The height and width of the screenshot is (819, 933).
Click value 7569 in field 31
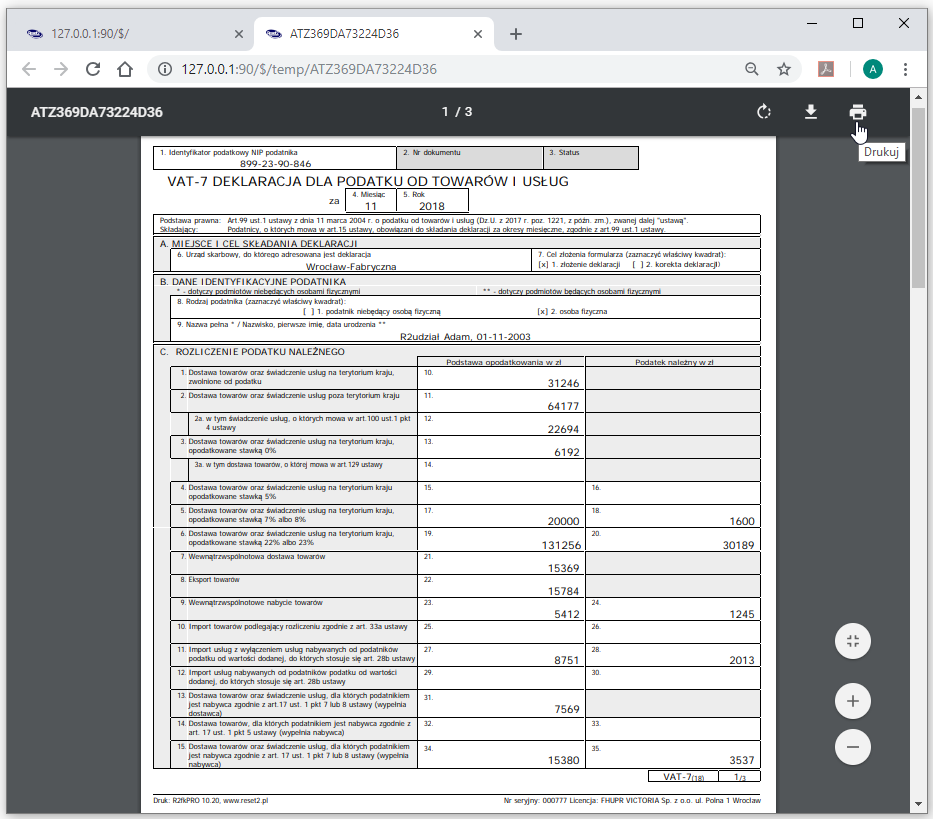(x=567, y=709)
